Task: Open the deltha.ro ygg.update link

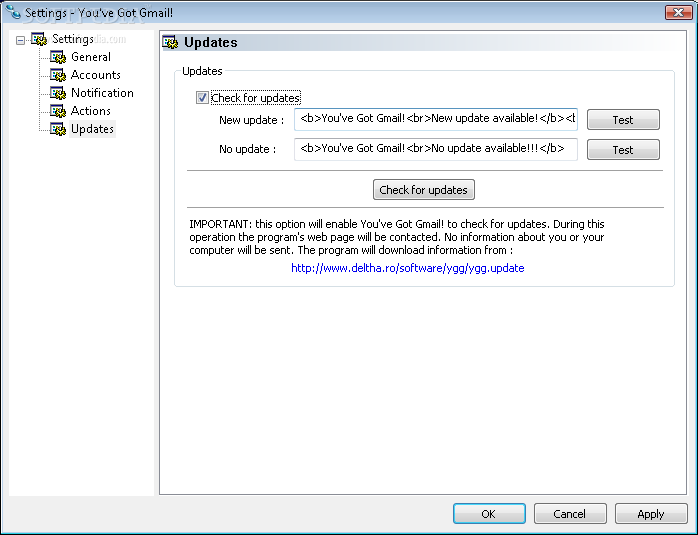Action: click(408, 268)
